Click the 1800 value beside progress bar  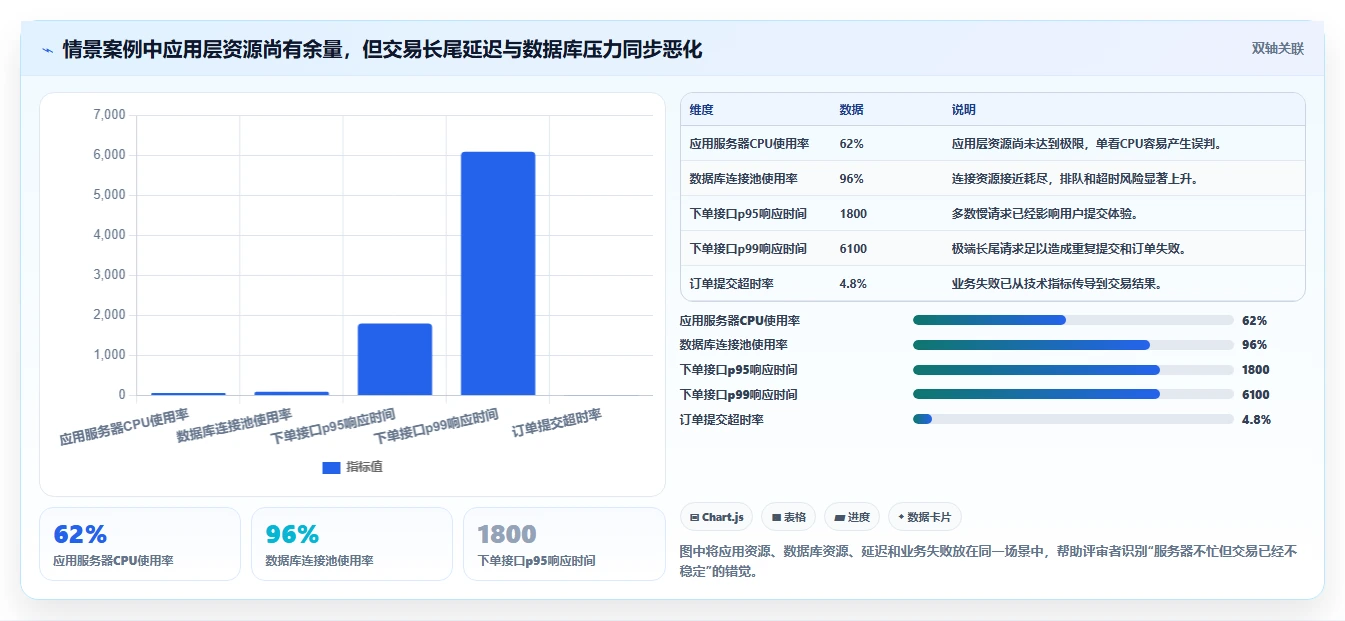(1256, 370)
